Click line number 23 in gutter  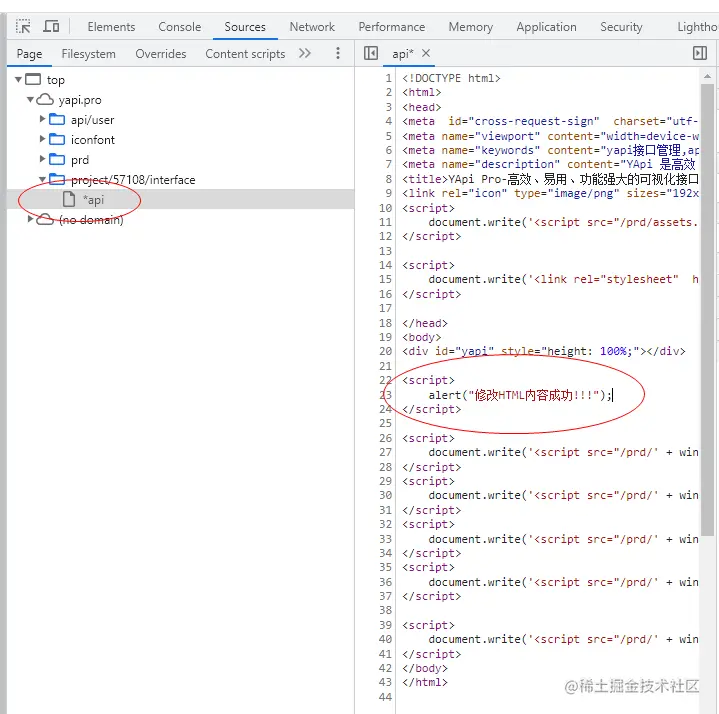(386, 395)
